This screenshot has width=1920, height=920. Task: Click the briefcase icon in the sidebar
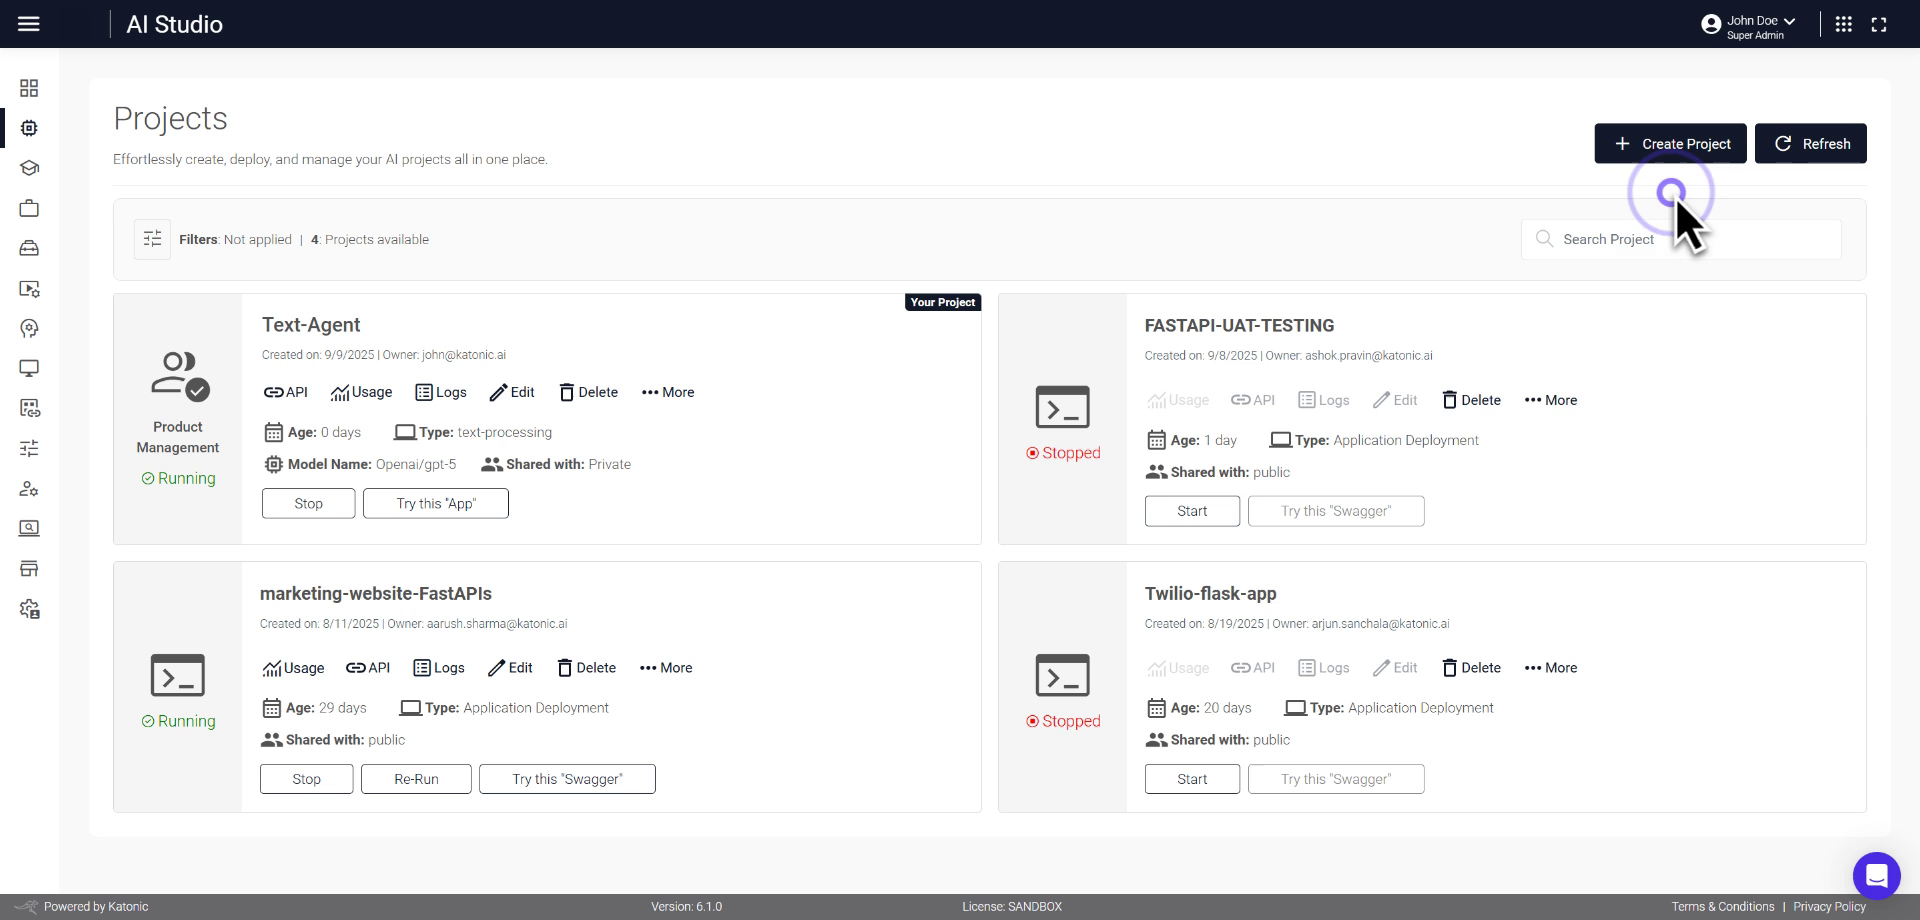point(29,208)
